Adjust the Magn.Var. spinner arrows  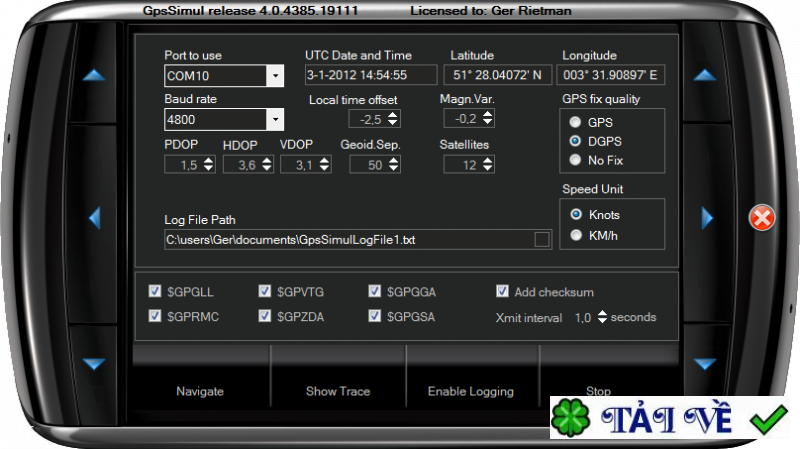tap(488, 118)
